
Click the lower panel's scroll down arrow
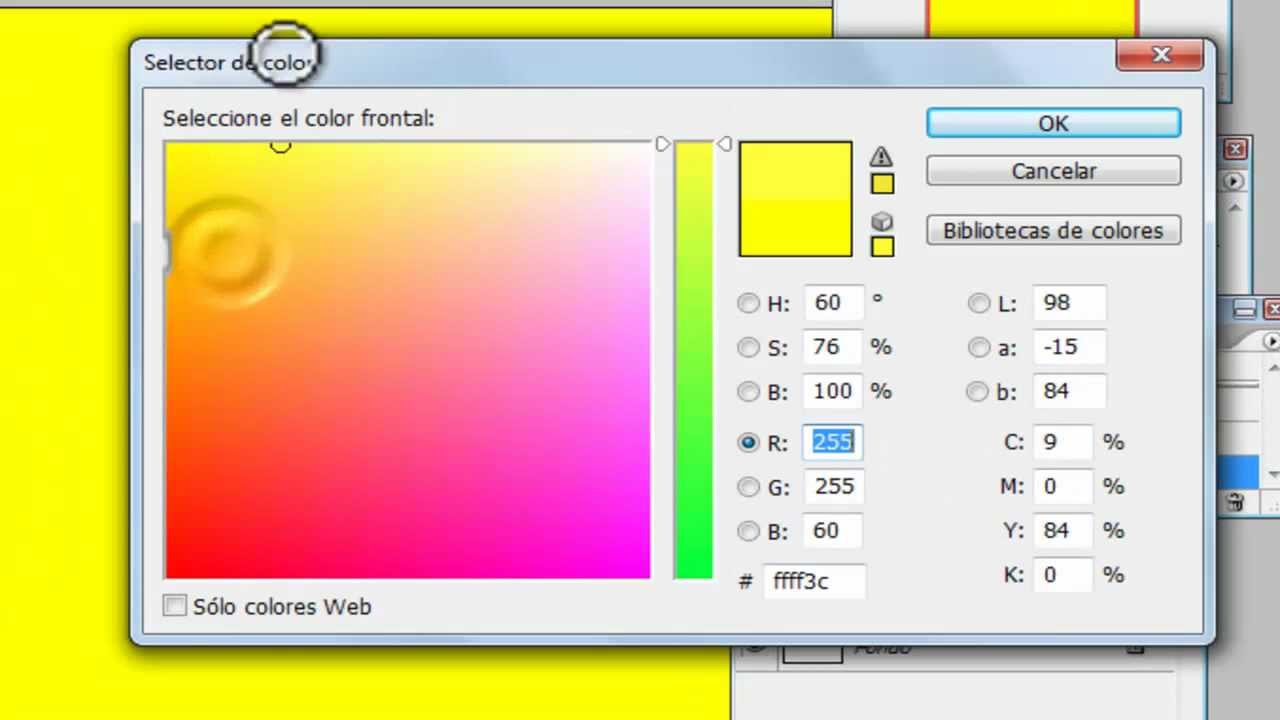click(x=1273, y=474)
